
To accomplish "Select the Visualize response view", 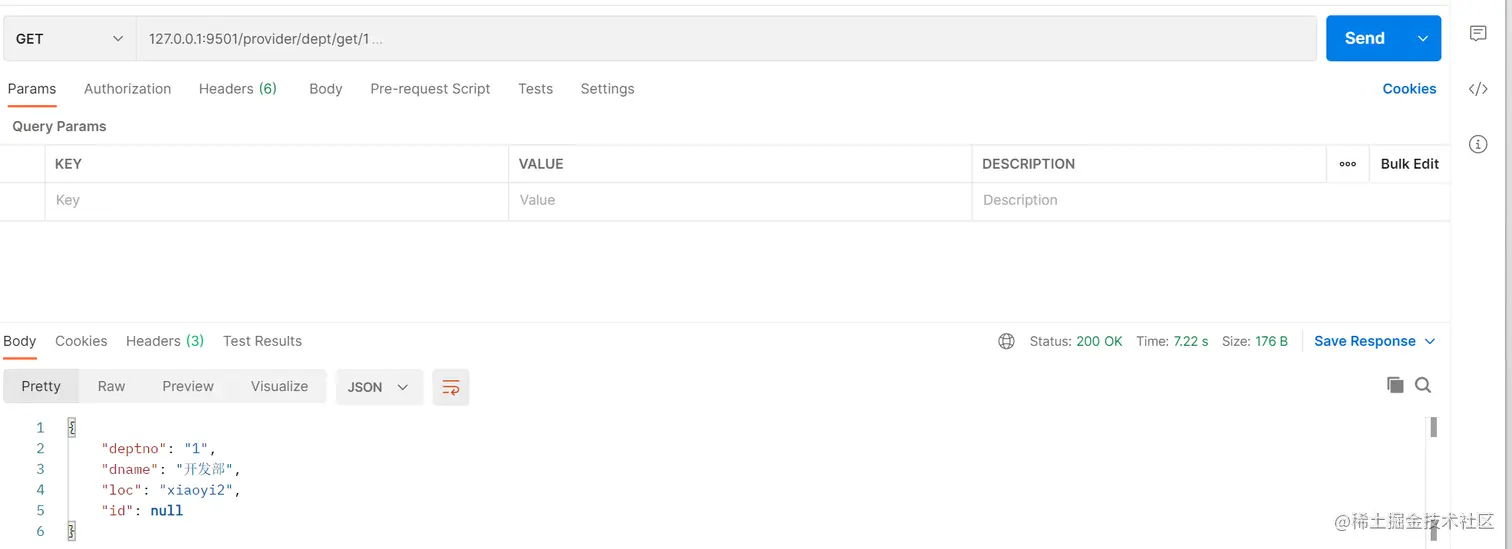I will point(279,386).
